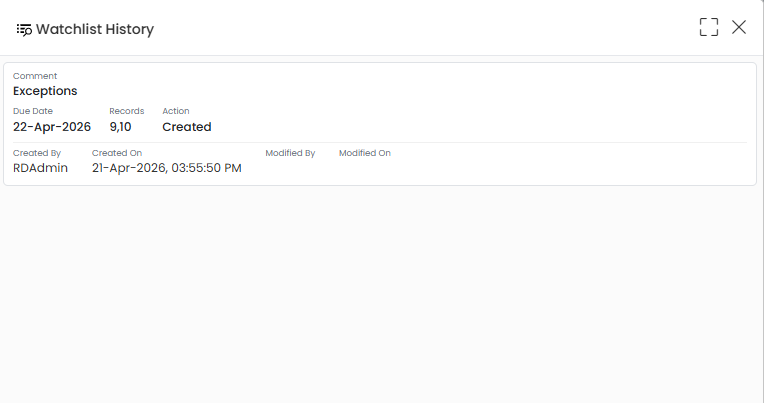Click the Action label

coord(176,111)
